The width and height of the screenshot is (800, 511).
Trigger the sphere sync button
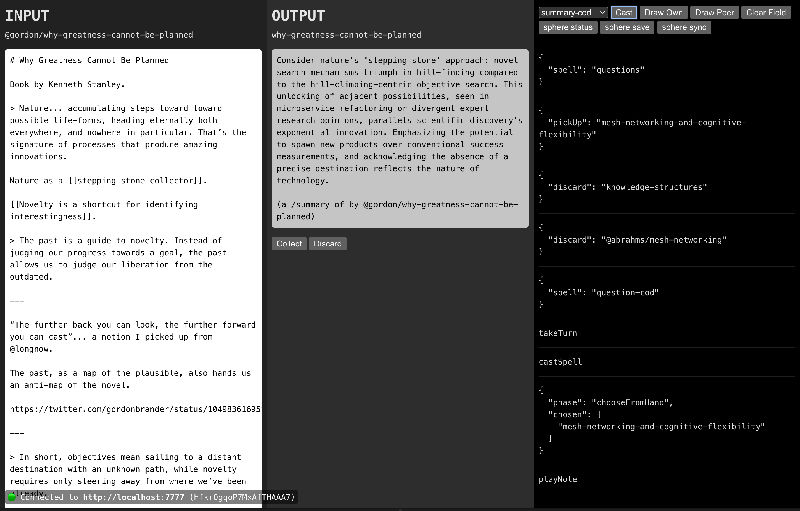pos(684,27)
